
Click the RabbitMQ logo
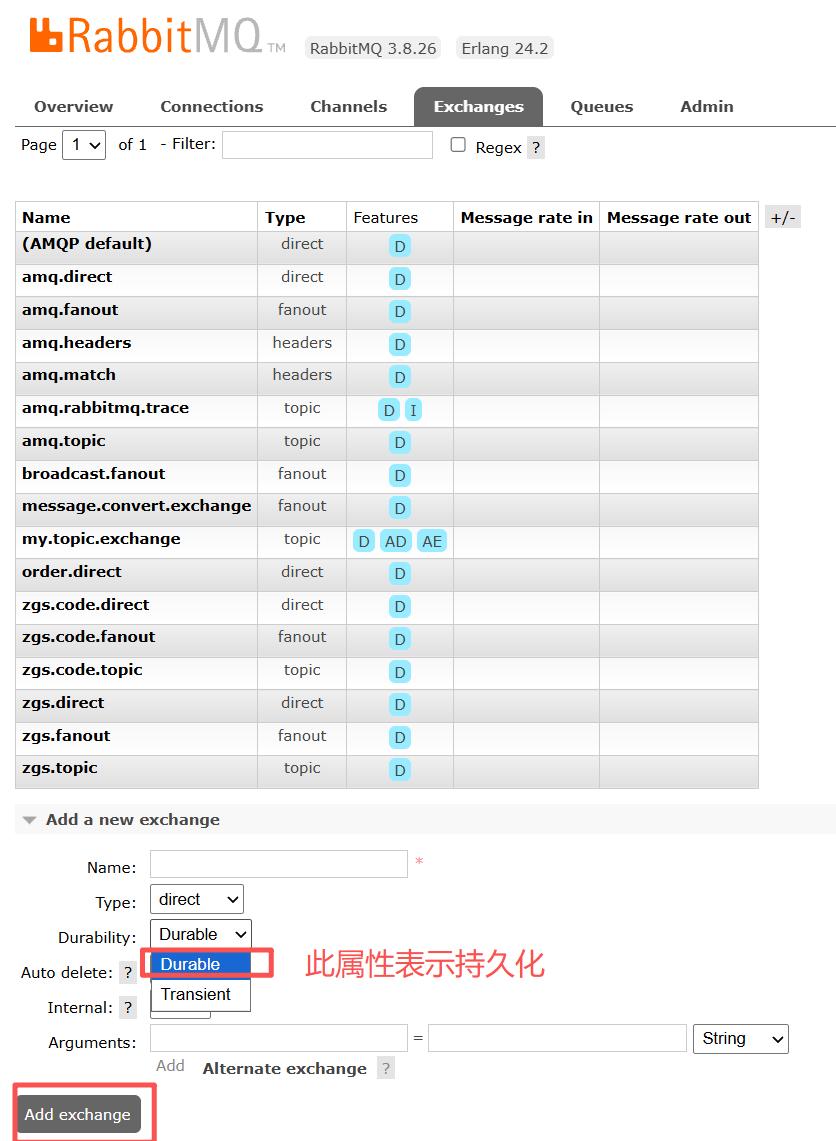tap(156, 36)
